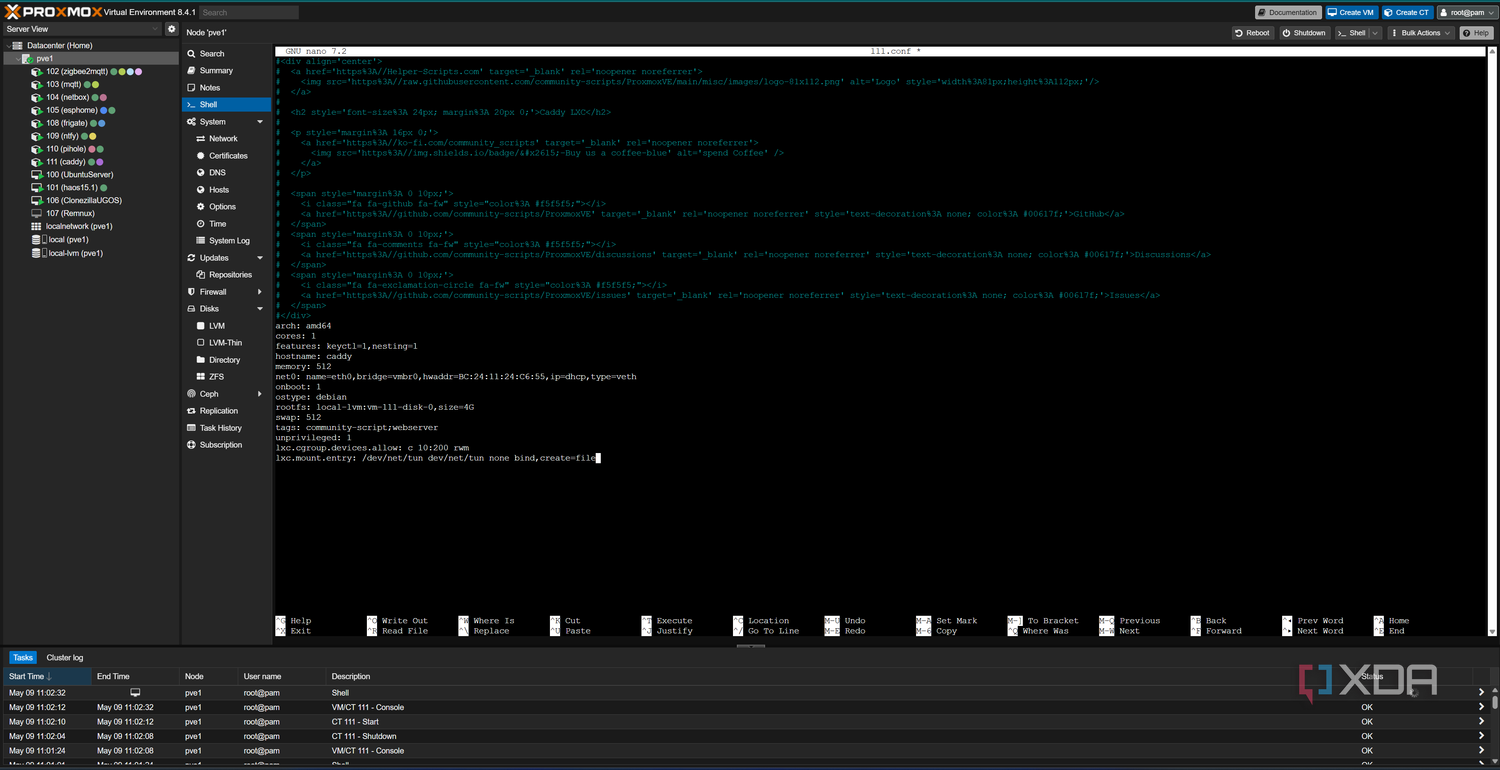1500x770 pixels.
Task: Open the node Search panel
Action: click(x=226, y=54)
